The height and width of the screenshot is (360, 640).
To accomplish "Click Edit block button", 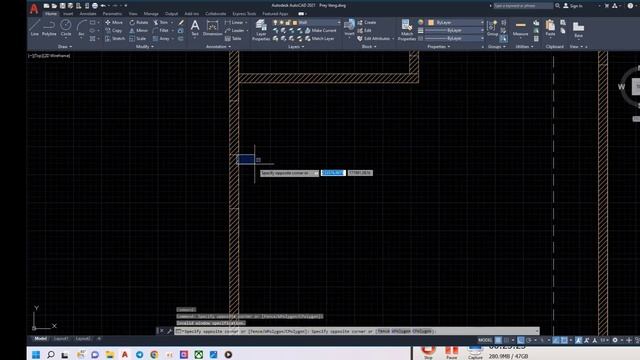I will 364,31.
